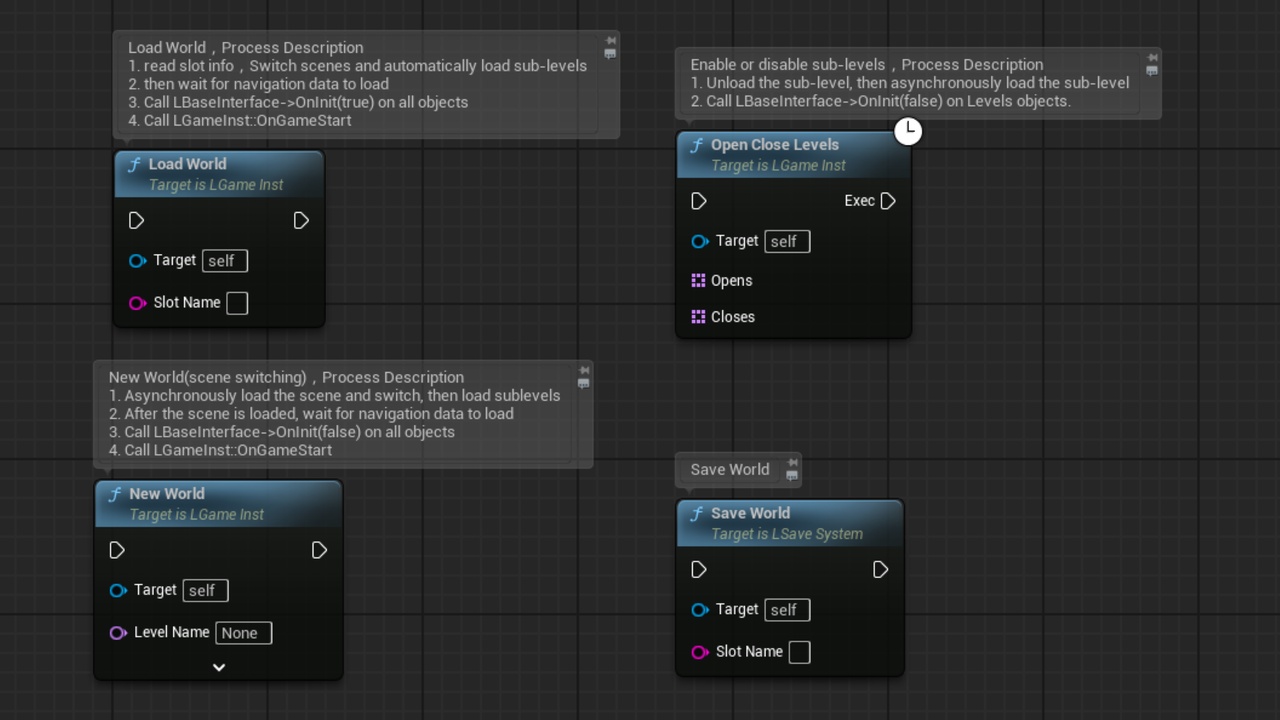Select Load World node title
The image size is (1280, 720).
[187, 164]
